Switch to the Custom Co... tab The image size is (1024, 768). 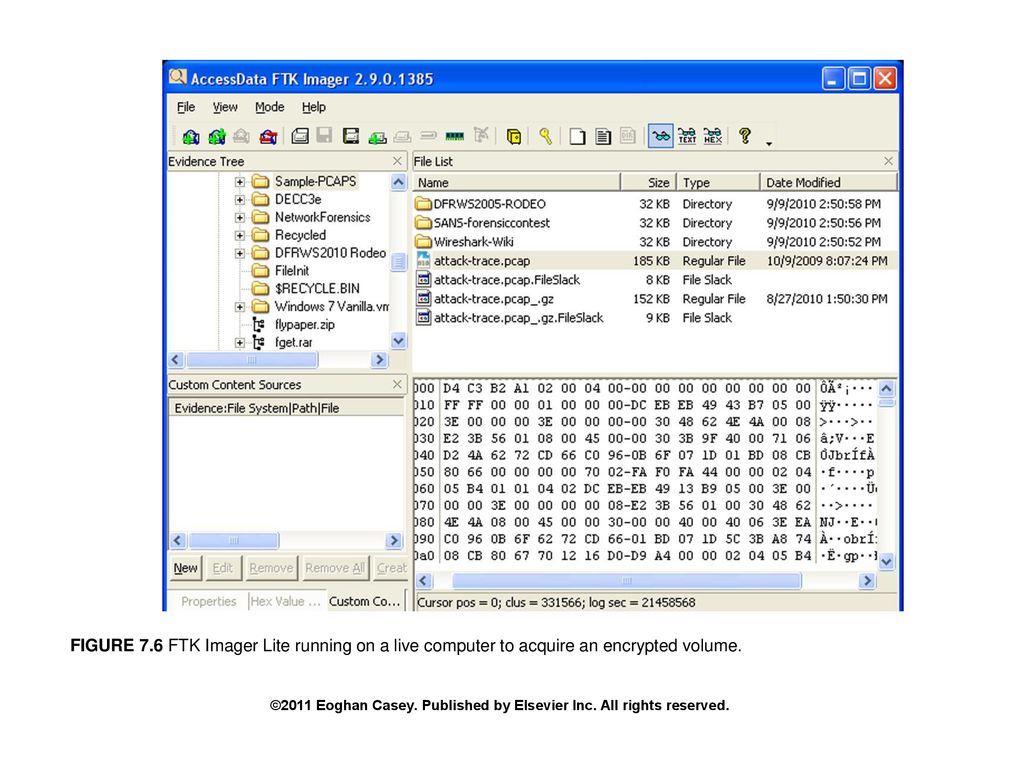[364, 601]
